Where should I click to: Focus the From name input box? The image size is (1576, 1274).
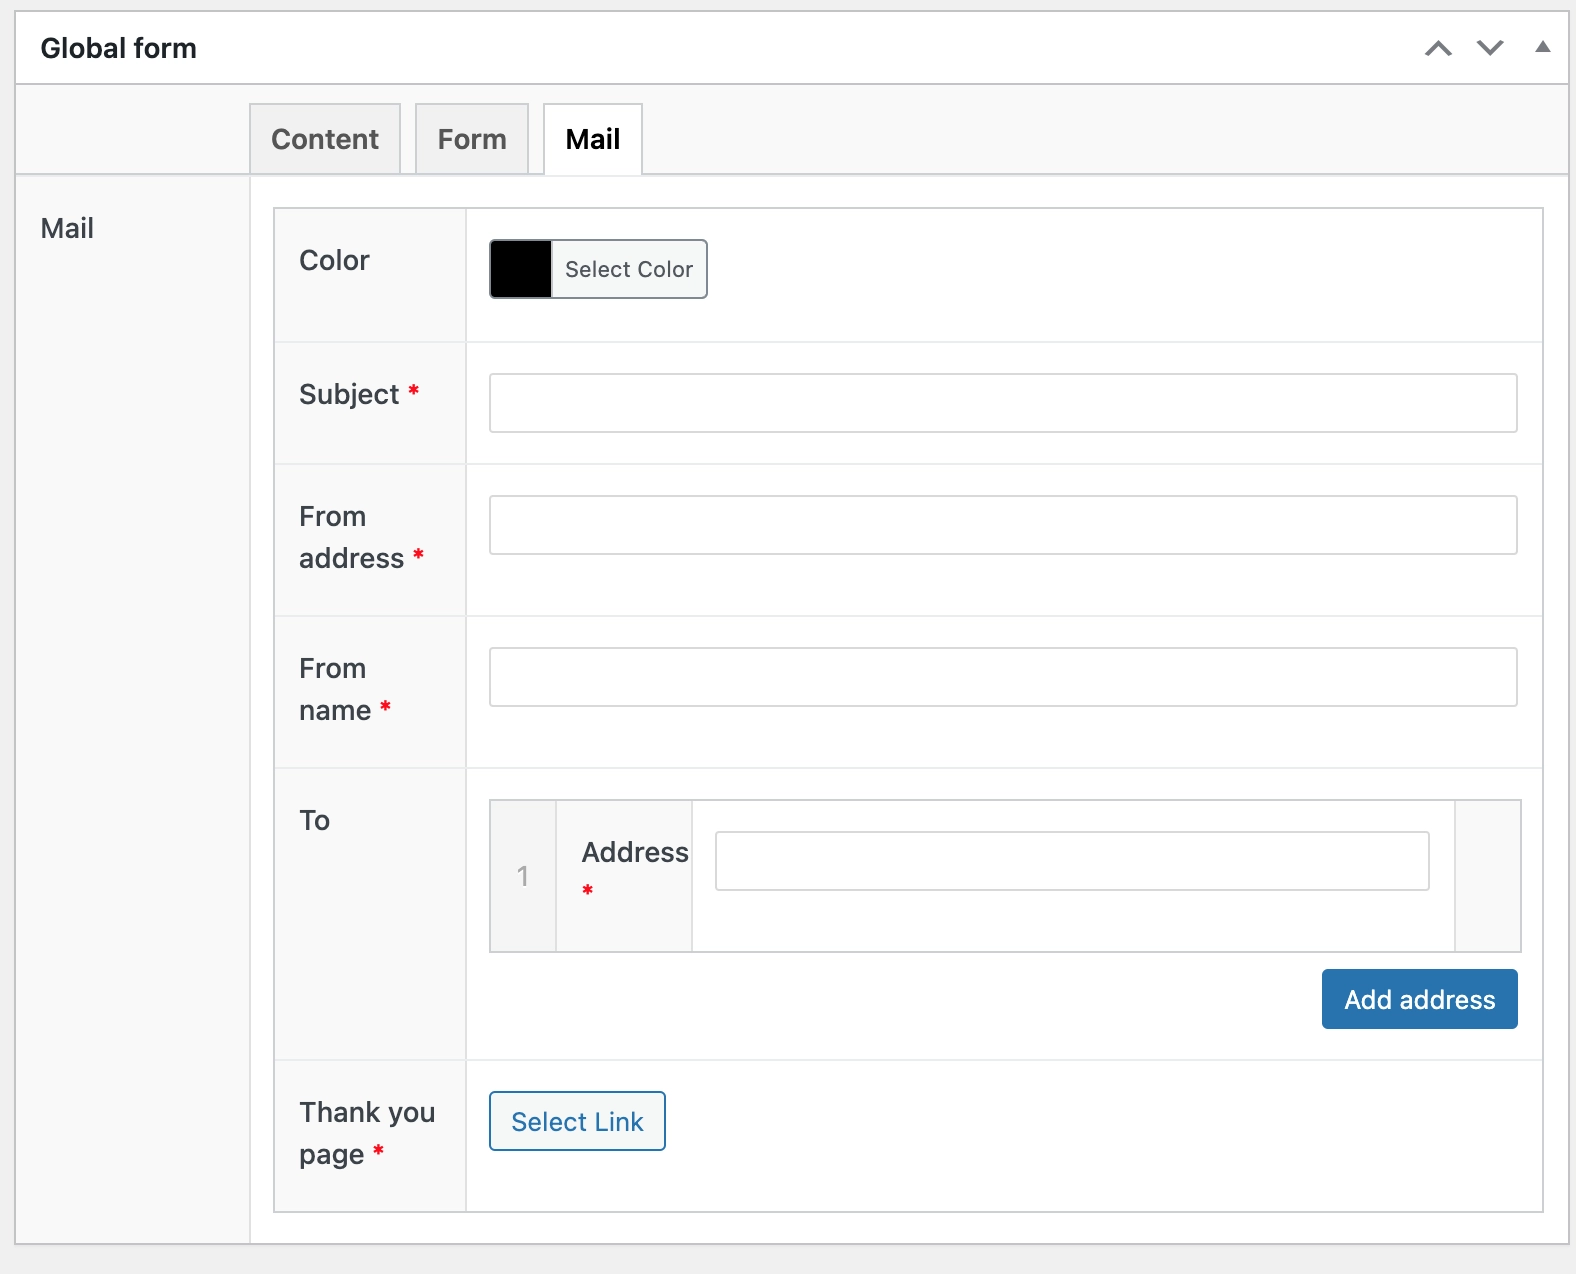click(x=1002, y=677)
